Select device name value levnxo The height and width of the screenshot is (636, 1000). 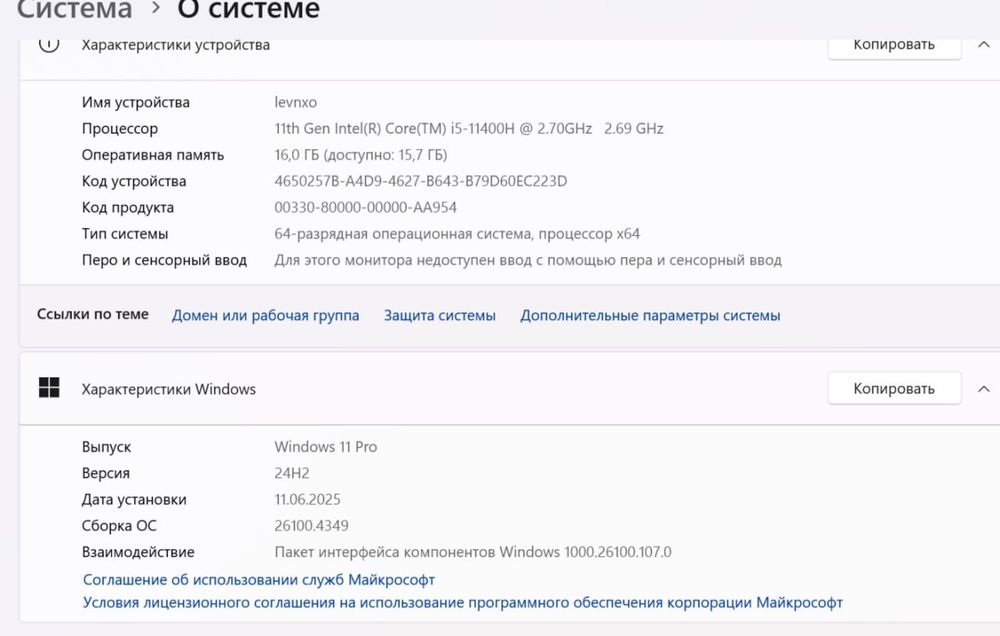tap(295, 102)
